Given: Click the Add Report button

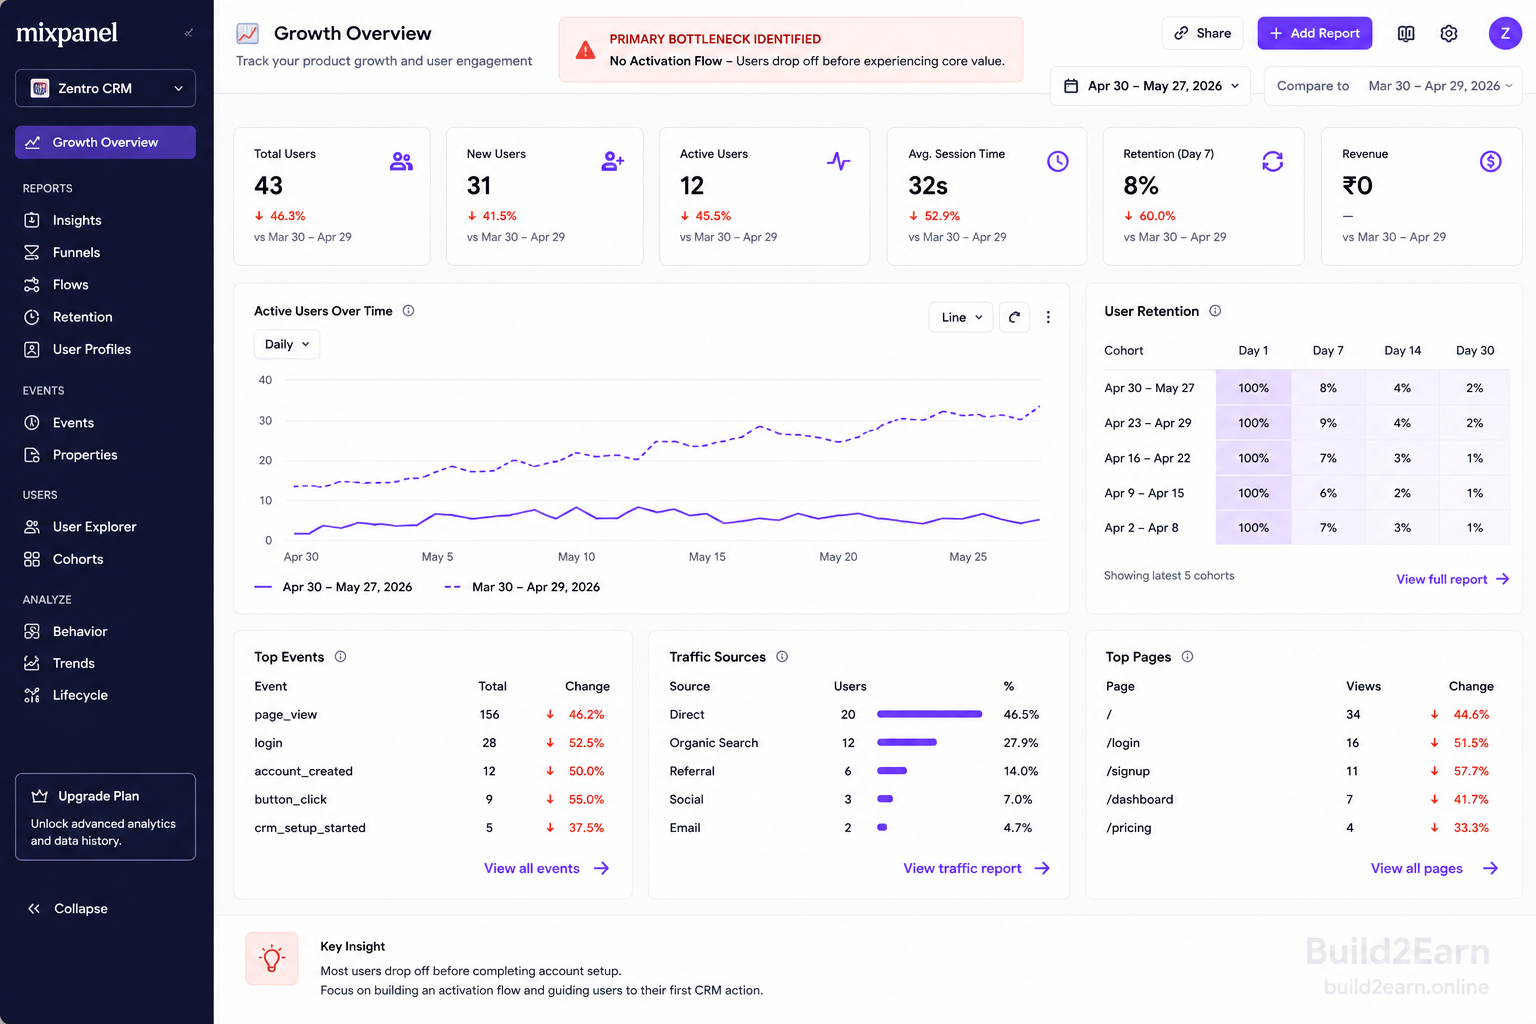Looking at the screenshot, I should pos(1314,33).
